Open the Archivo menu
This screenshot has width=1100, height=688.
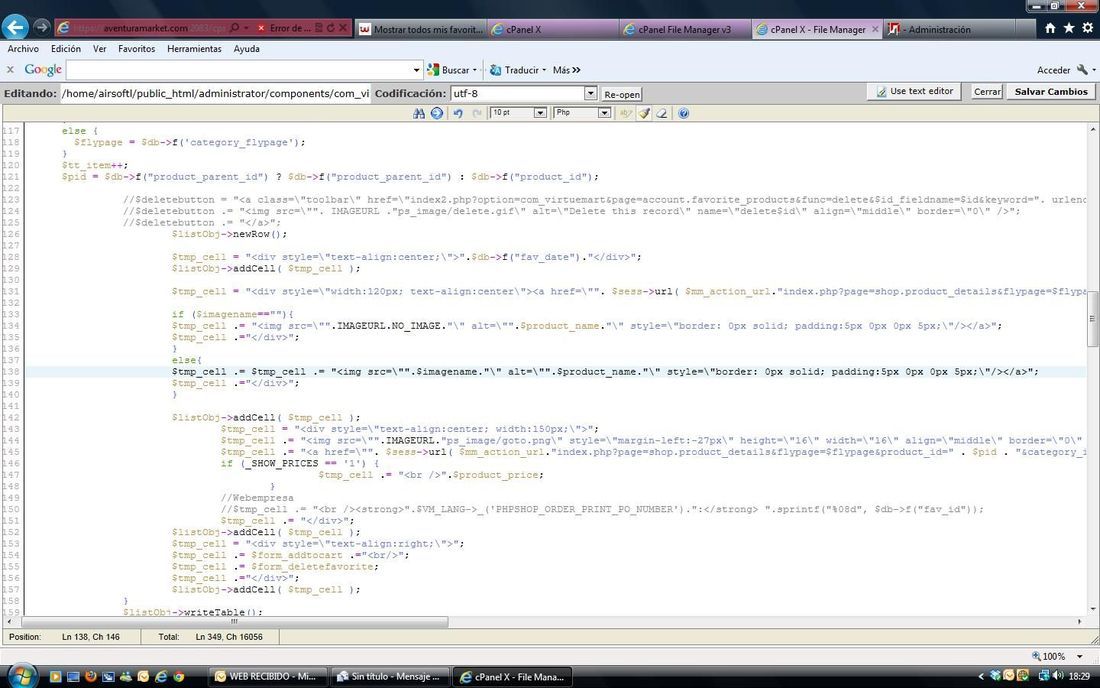(23, 48)
